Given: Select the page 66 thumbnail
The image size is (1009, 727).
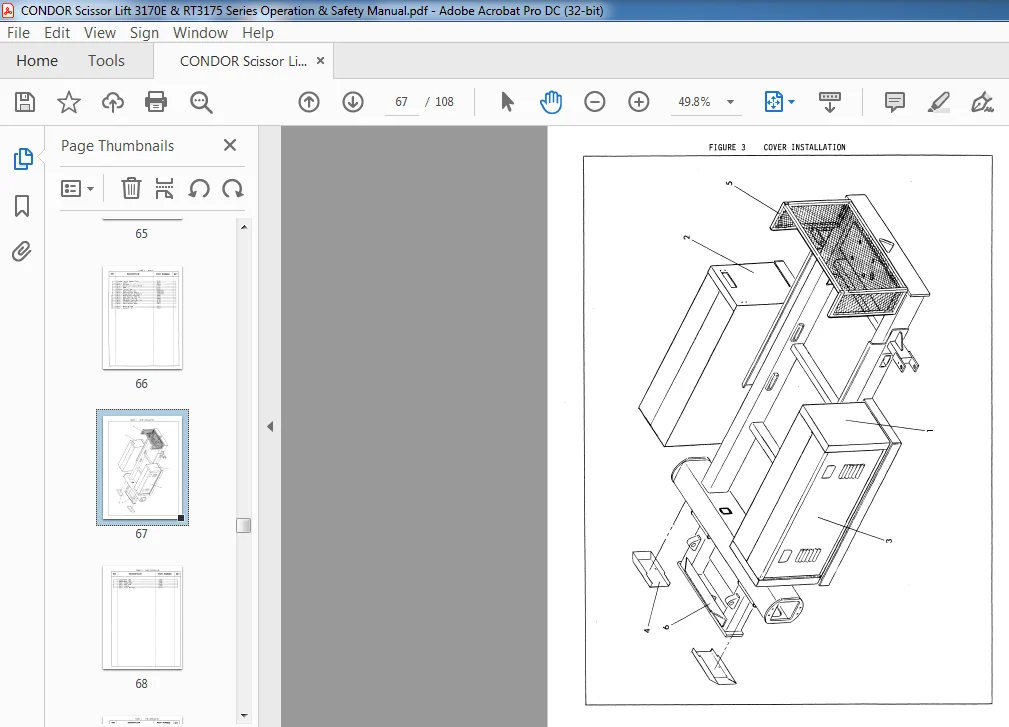Looking at the screenshot, I should click(142, 318).
